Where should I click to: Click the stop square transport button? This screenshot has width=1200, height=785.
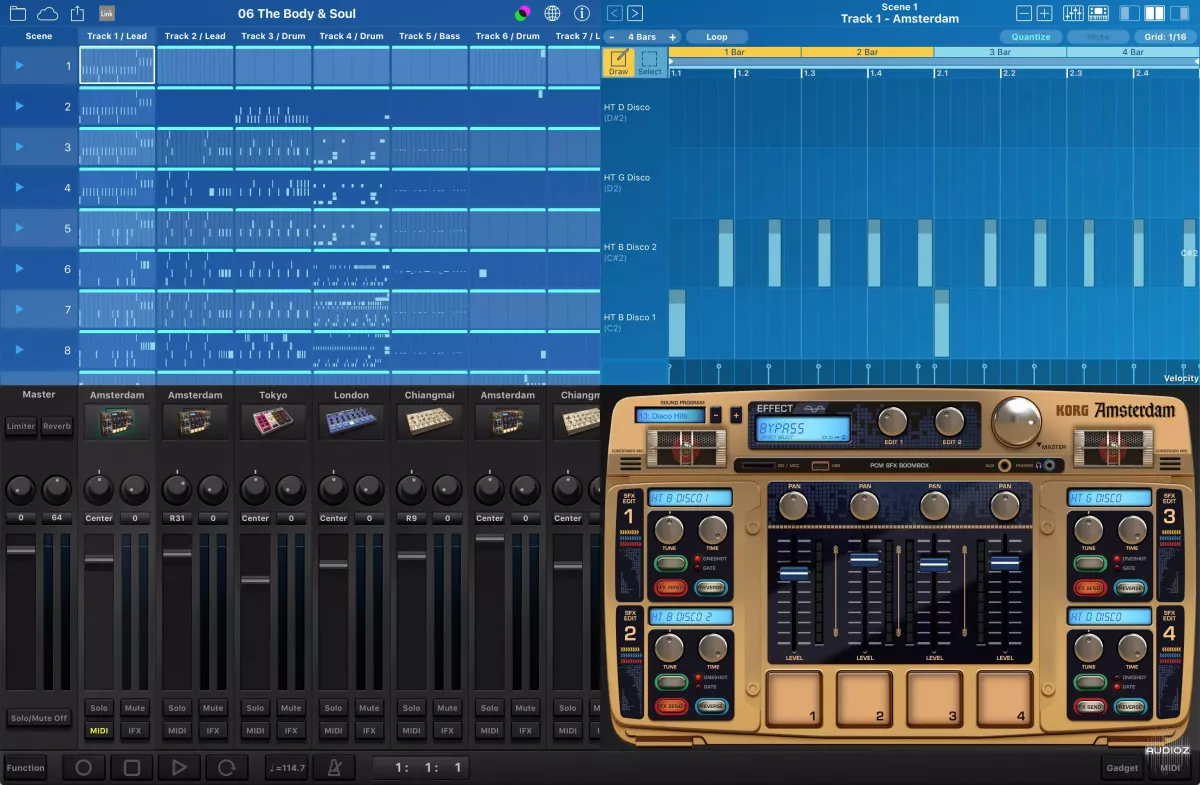coord(132,768)
